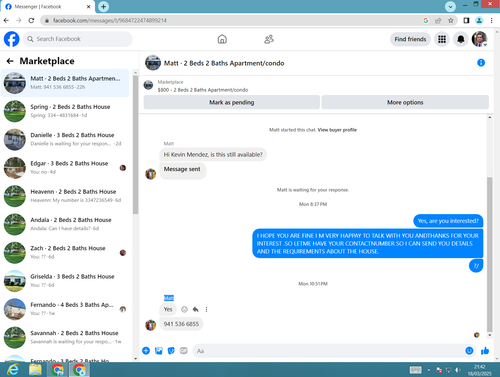Click the Search Facebook field
Screen dimensions: 500x377
click(x=78, y=39)
